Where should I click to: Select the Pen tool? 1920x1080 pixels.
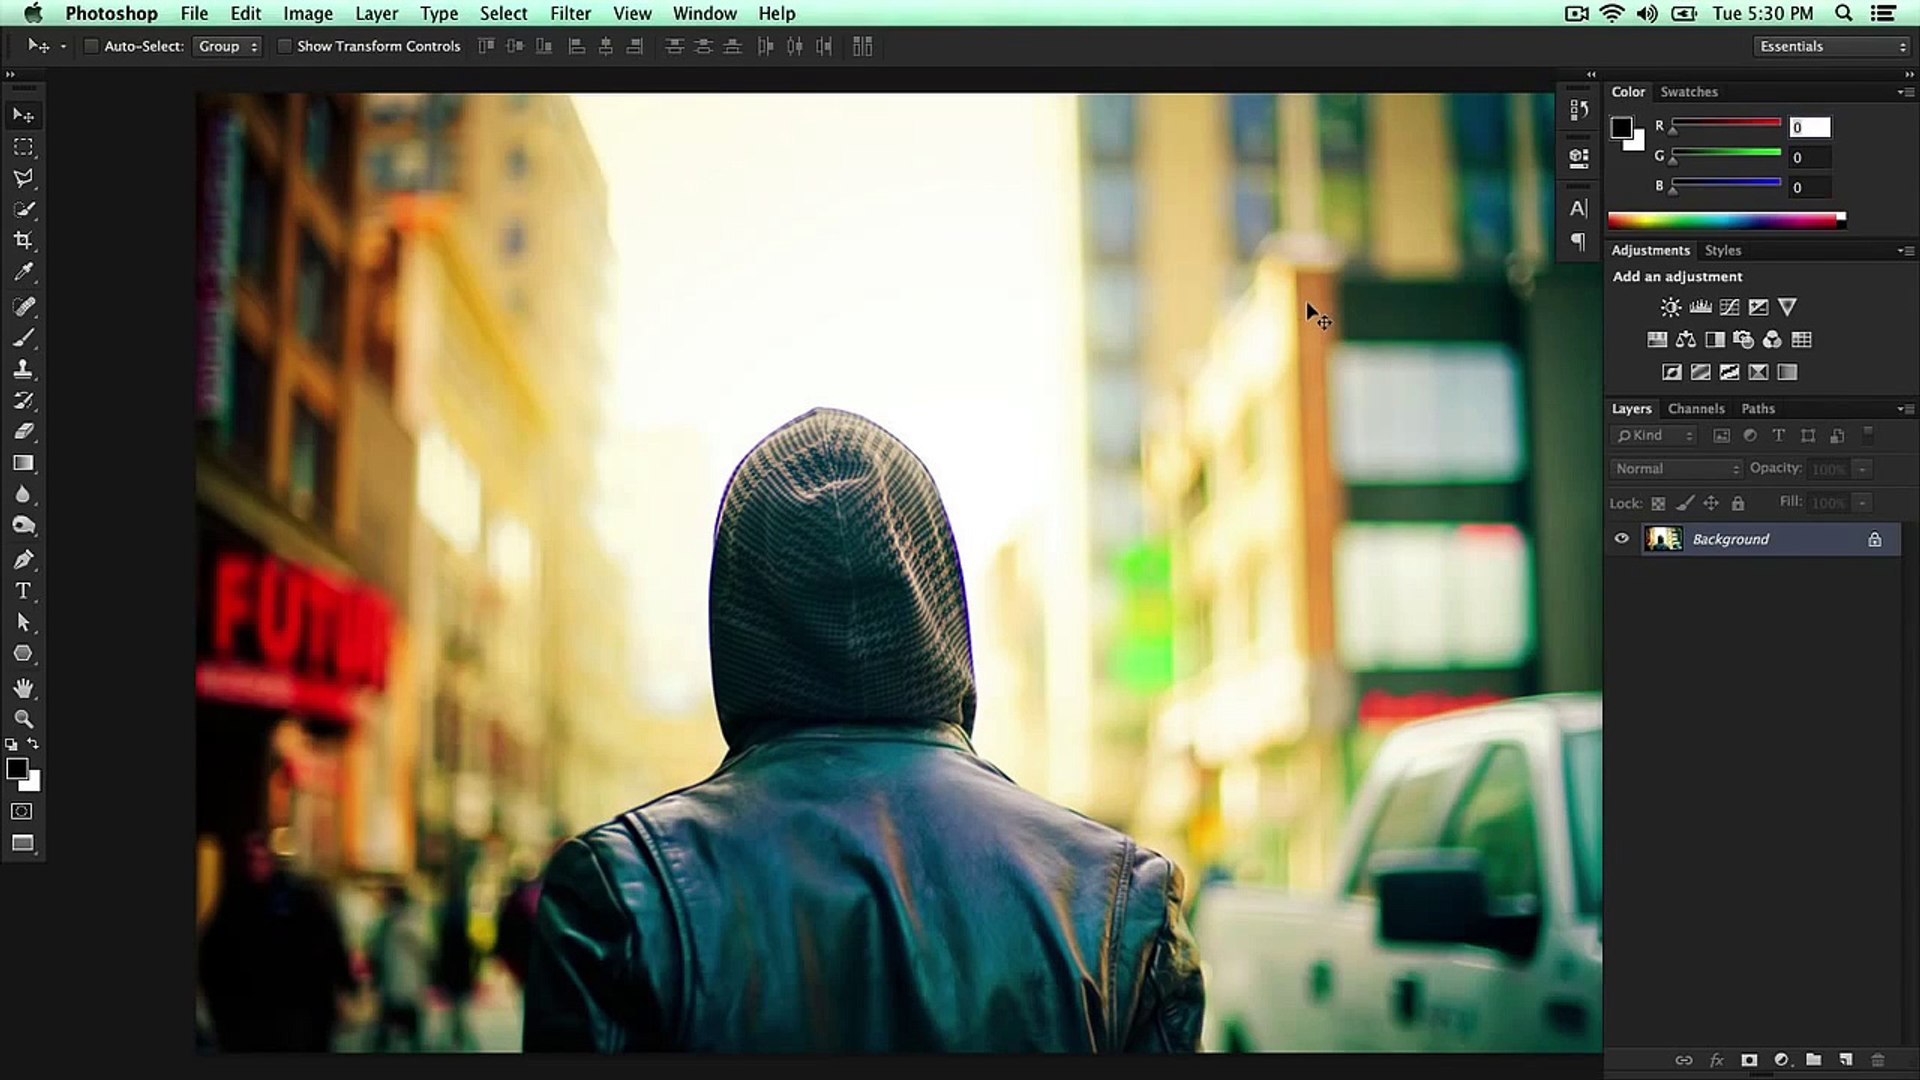pos(23,559)
